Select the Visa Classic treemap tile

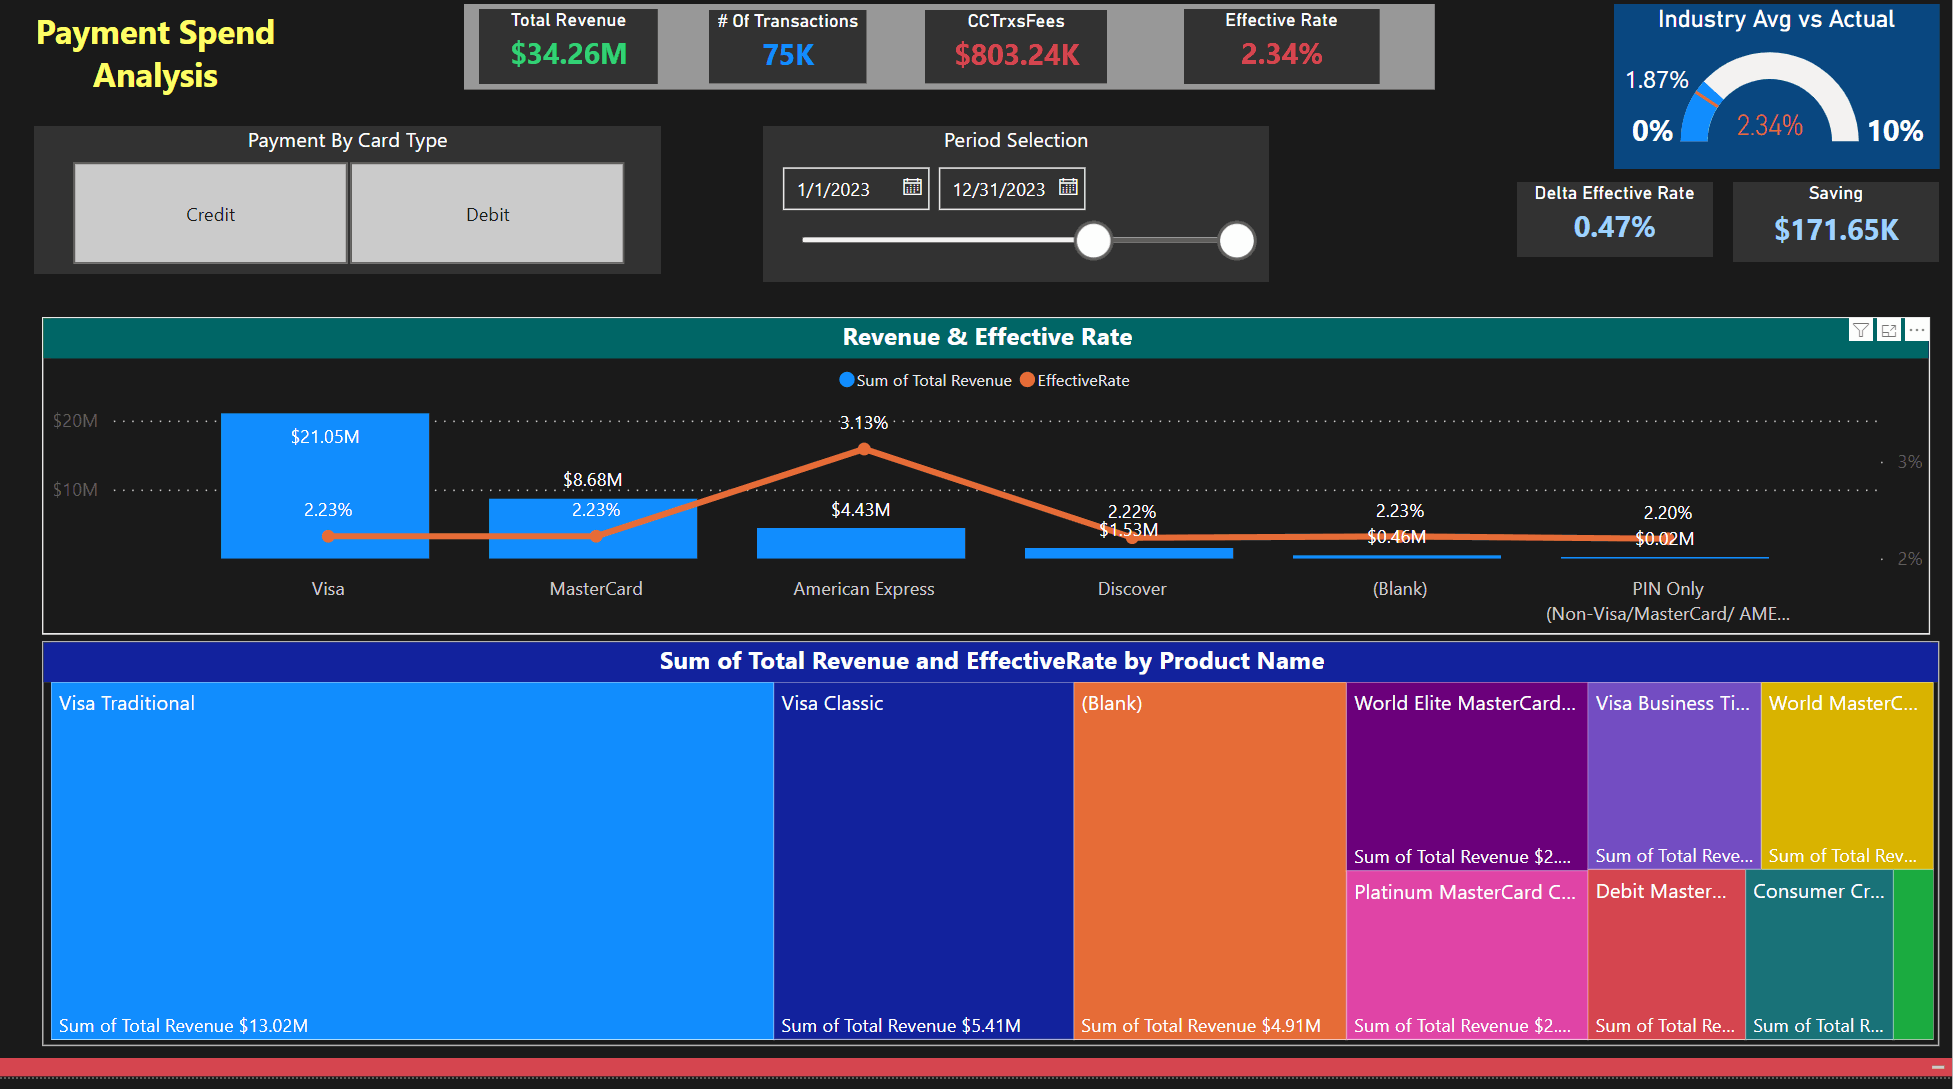click(x=922, y=860)
